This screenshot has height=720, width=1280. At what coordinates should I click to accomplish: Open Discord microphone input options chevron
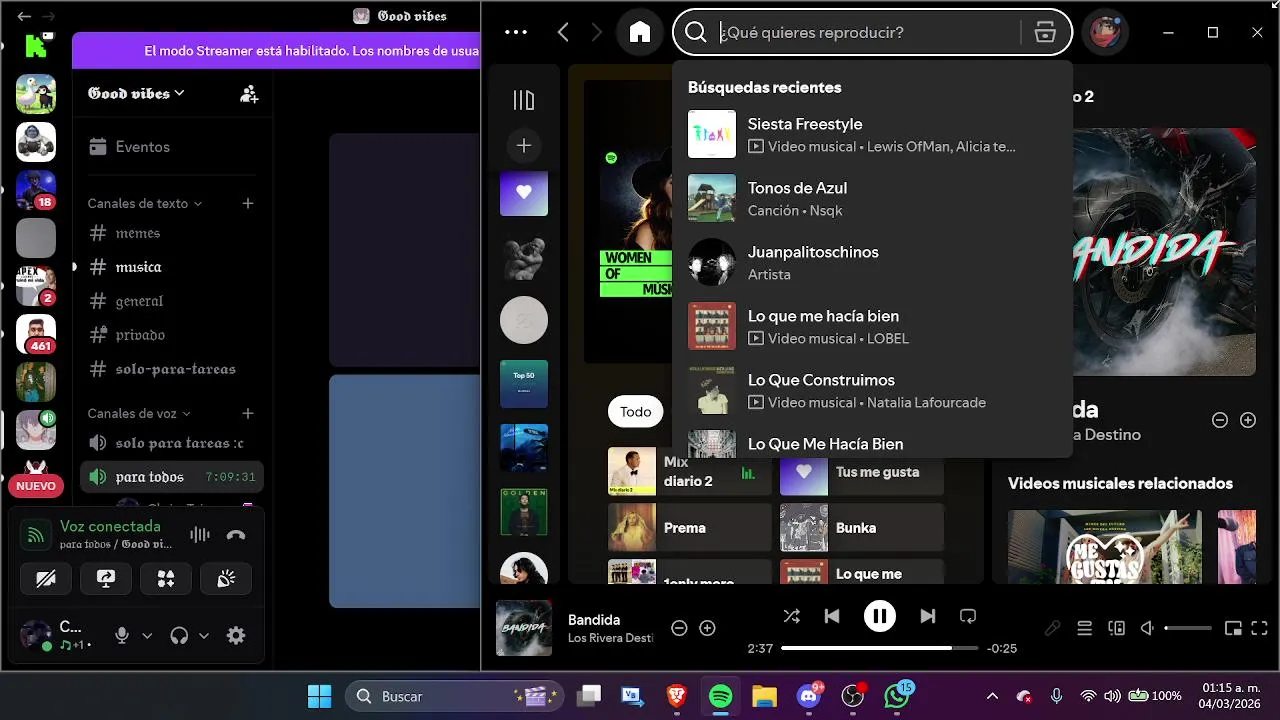147,635
